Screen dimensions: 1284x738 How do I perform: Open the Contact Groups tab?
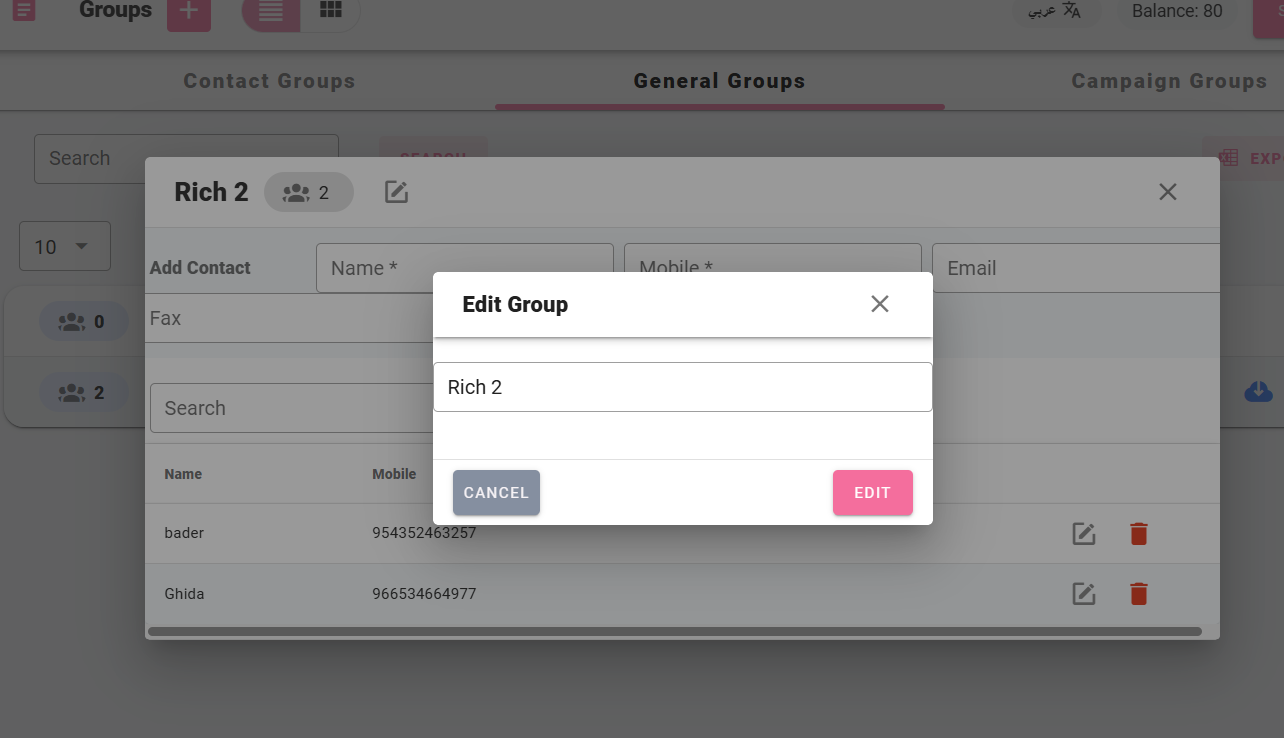(x=269, y=81)
